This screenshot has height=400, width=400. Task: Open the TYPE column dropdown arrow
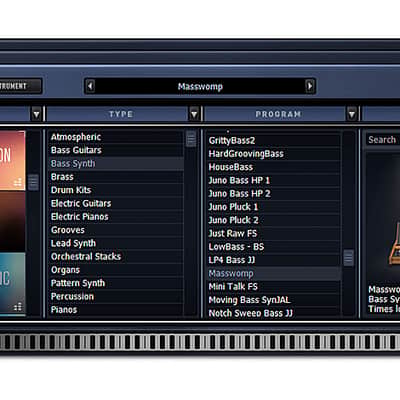click(x=194, y=114)
